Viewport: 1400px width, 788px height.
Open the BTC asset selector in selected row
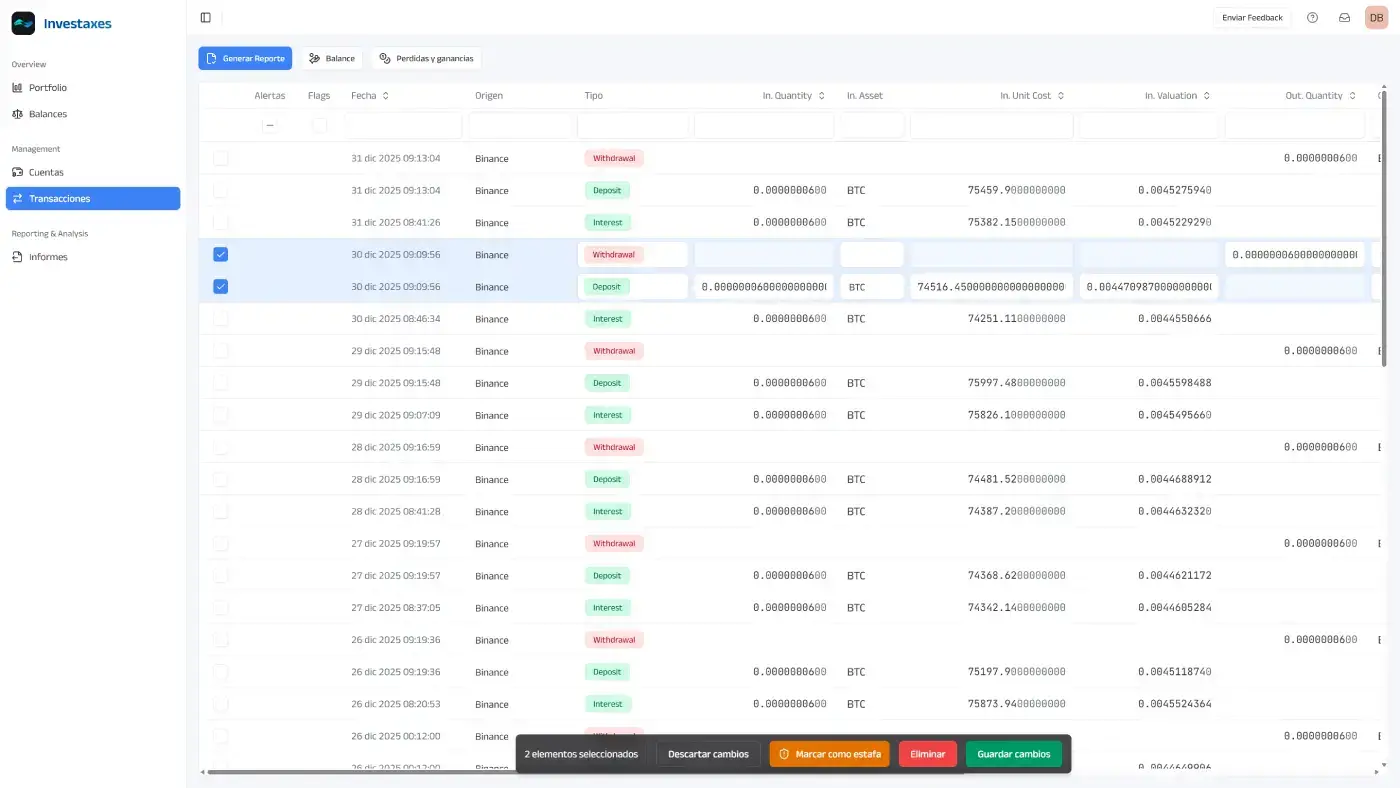tap(872, 286)
